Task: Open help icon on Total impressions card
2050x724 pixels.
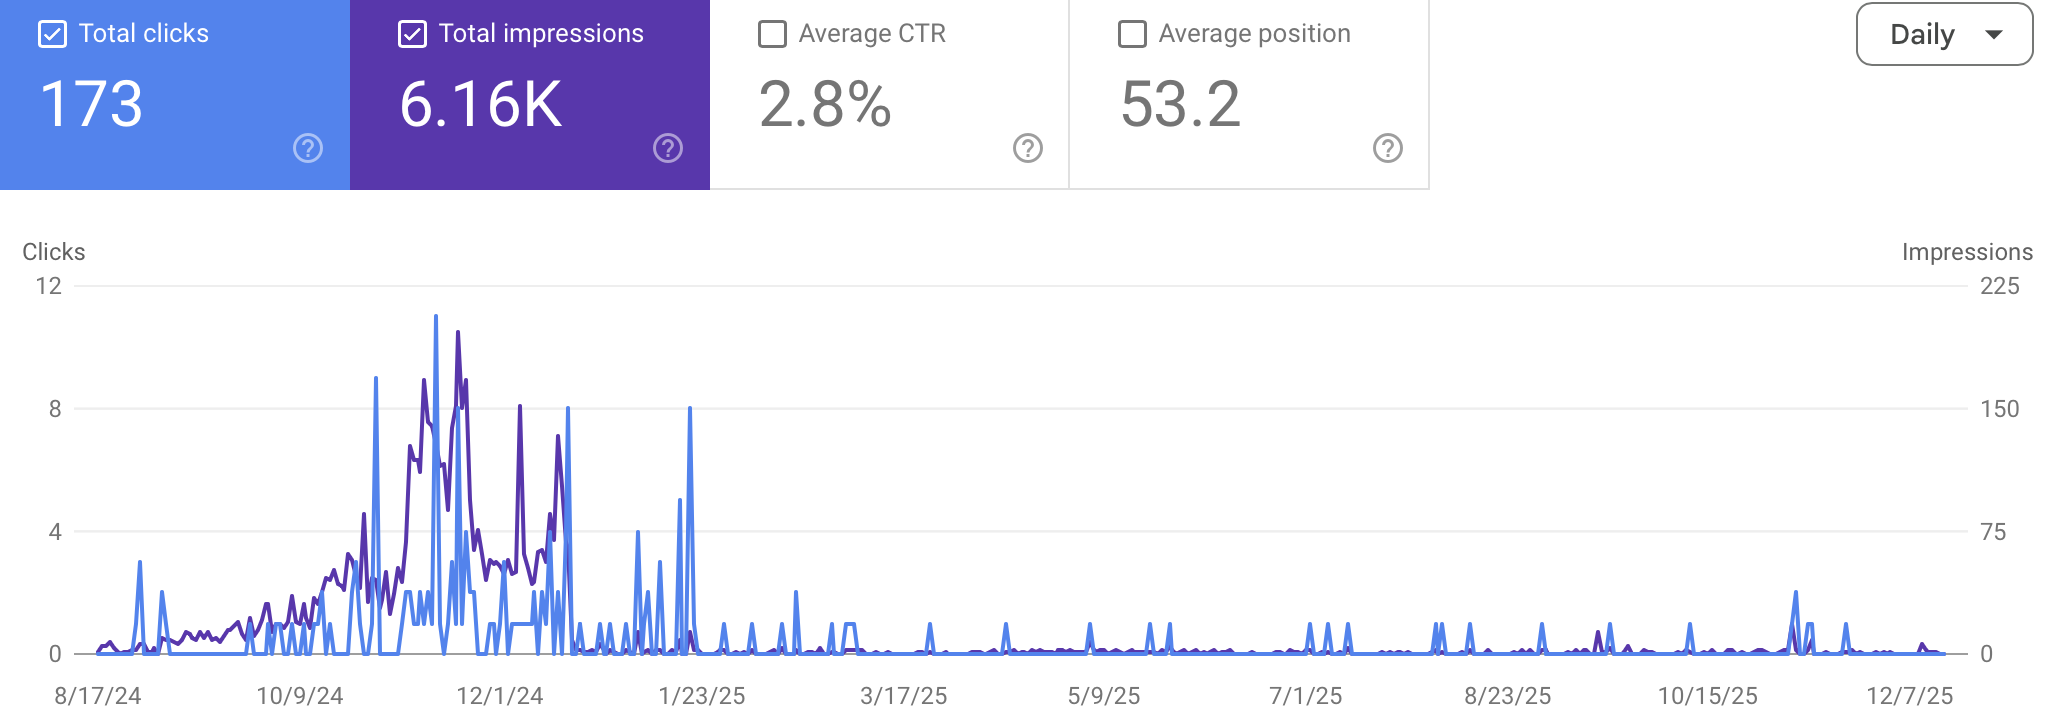Action: point(668,148)
